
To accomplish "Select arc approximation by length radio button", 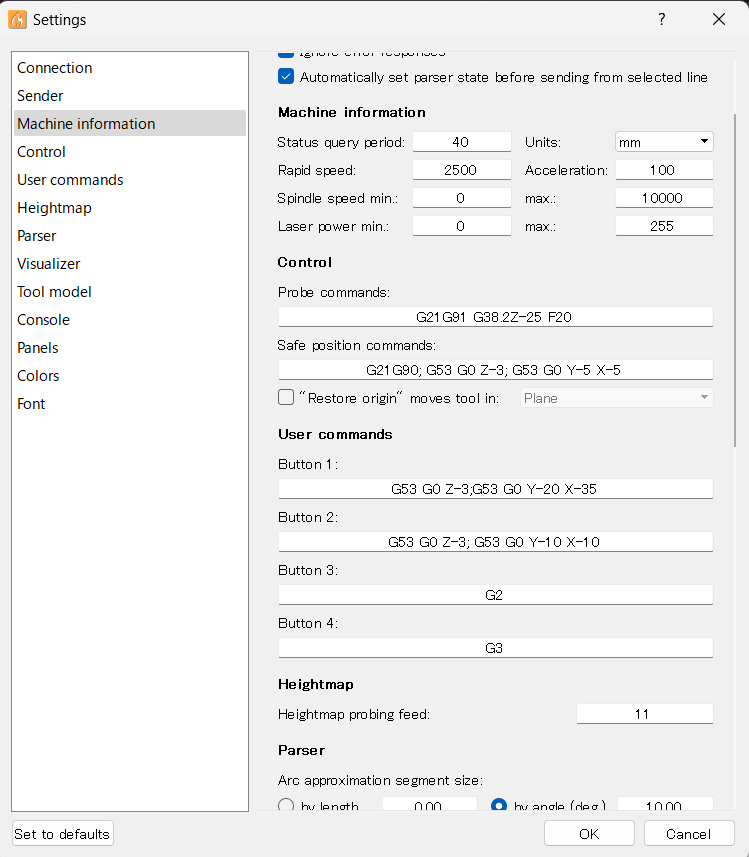I will click(x=286, y=806).
